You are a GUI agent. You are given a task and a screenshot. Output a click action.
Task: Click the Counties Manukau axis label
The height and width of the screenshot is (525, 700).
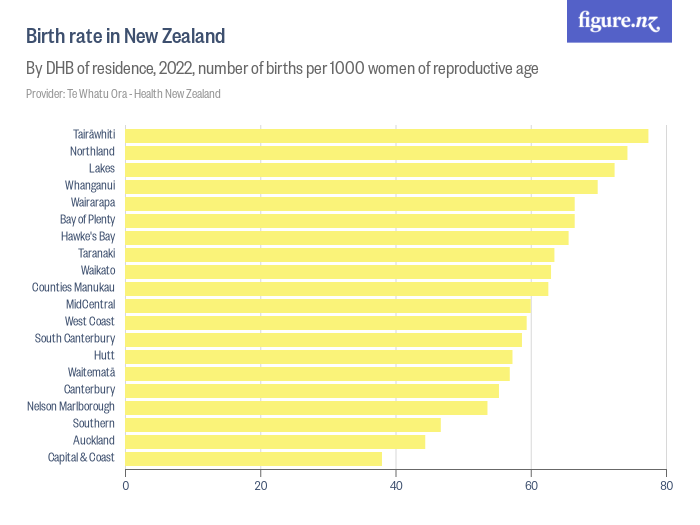(73, 288)
